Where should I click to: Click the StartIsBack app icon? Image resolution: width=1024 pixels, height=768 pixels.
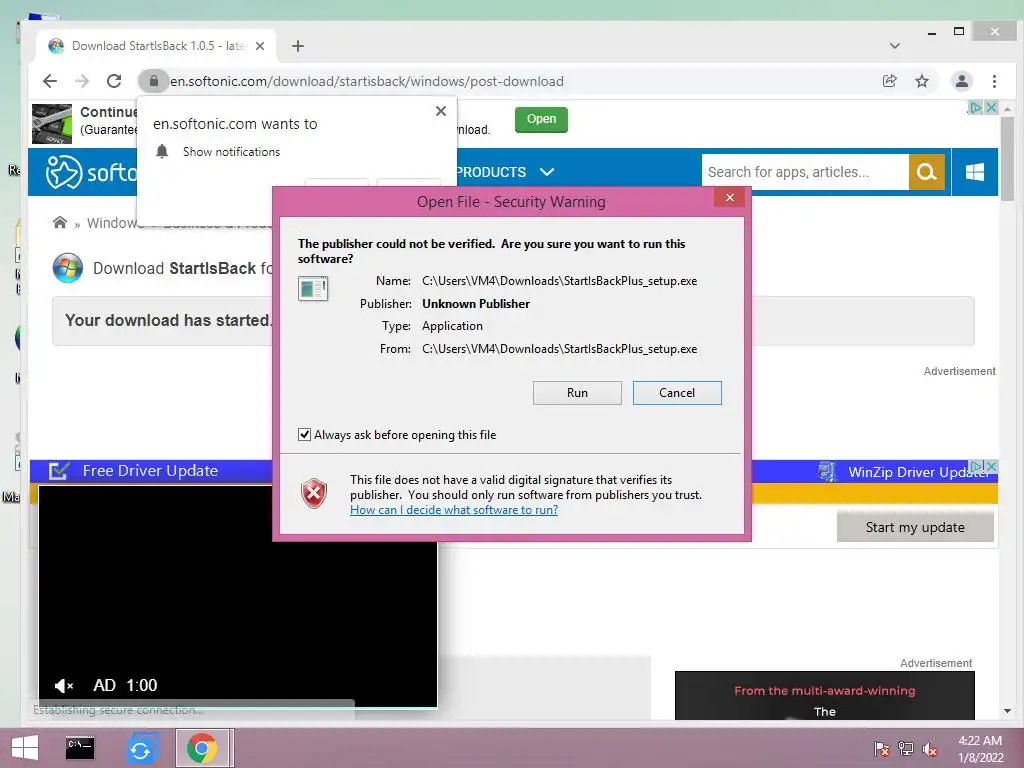coord(68,268)
